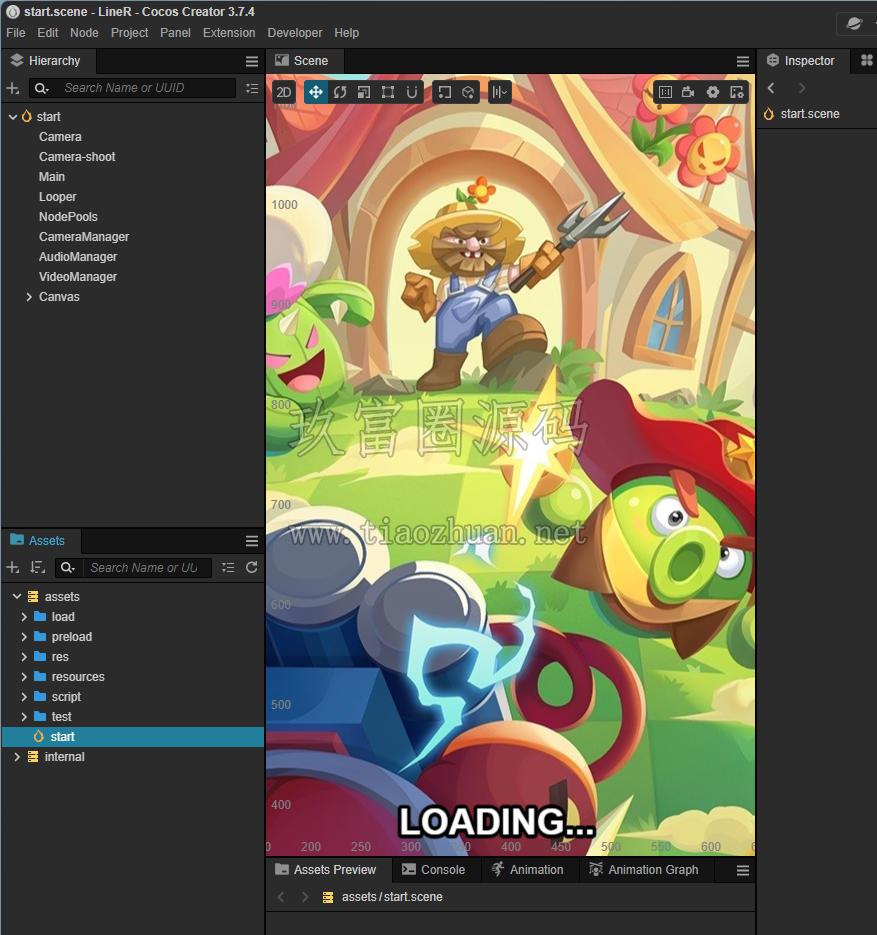Image resolution: width=877 pixels, height=935 pixels.
Task: Select the Scale transform tool
Action: [364, 92]
